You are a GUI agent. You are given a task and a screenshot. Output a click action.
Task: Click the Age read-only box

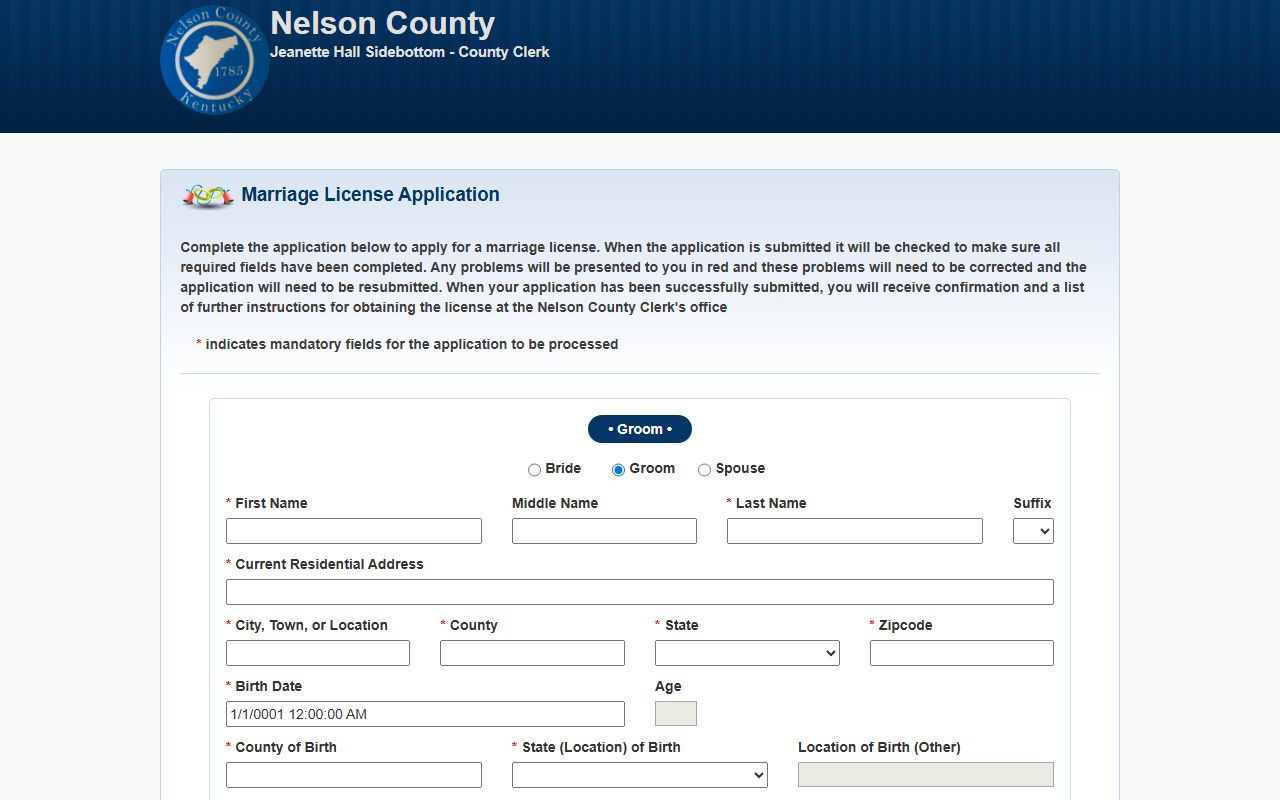[x=676, y=714]
